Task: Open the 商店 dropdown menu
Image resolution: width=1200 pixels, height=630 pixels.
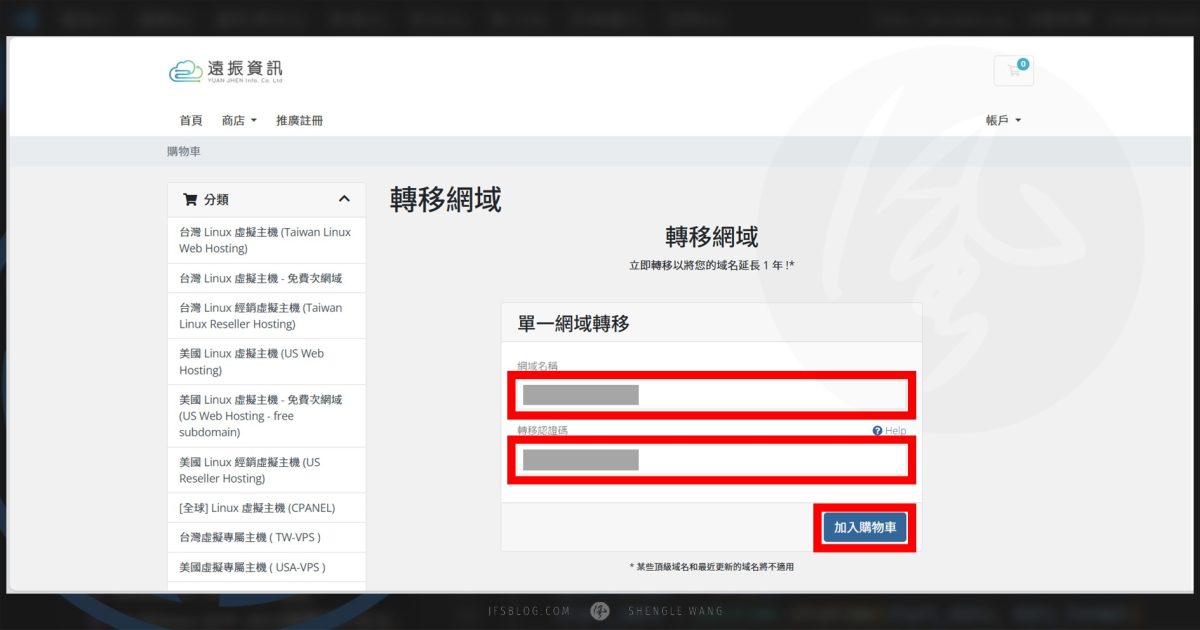Action: click(237, 120)
